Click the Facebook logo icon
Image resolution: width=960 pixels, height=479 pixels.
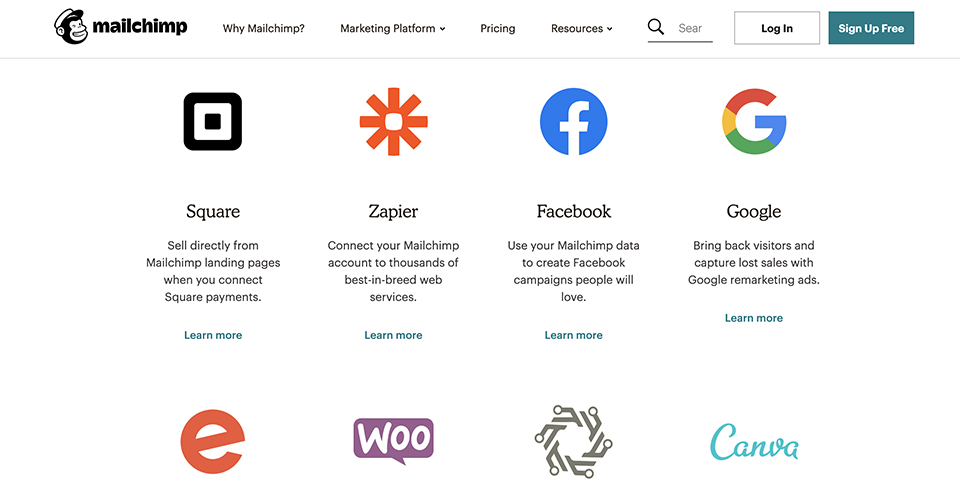[x=573, y=122]
